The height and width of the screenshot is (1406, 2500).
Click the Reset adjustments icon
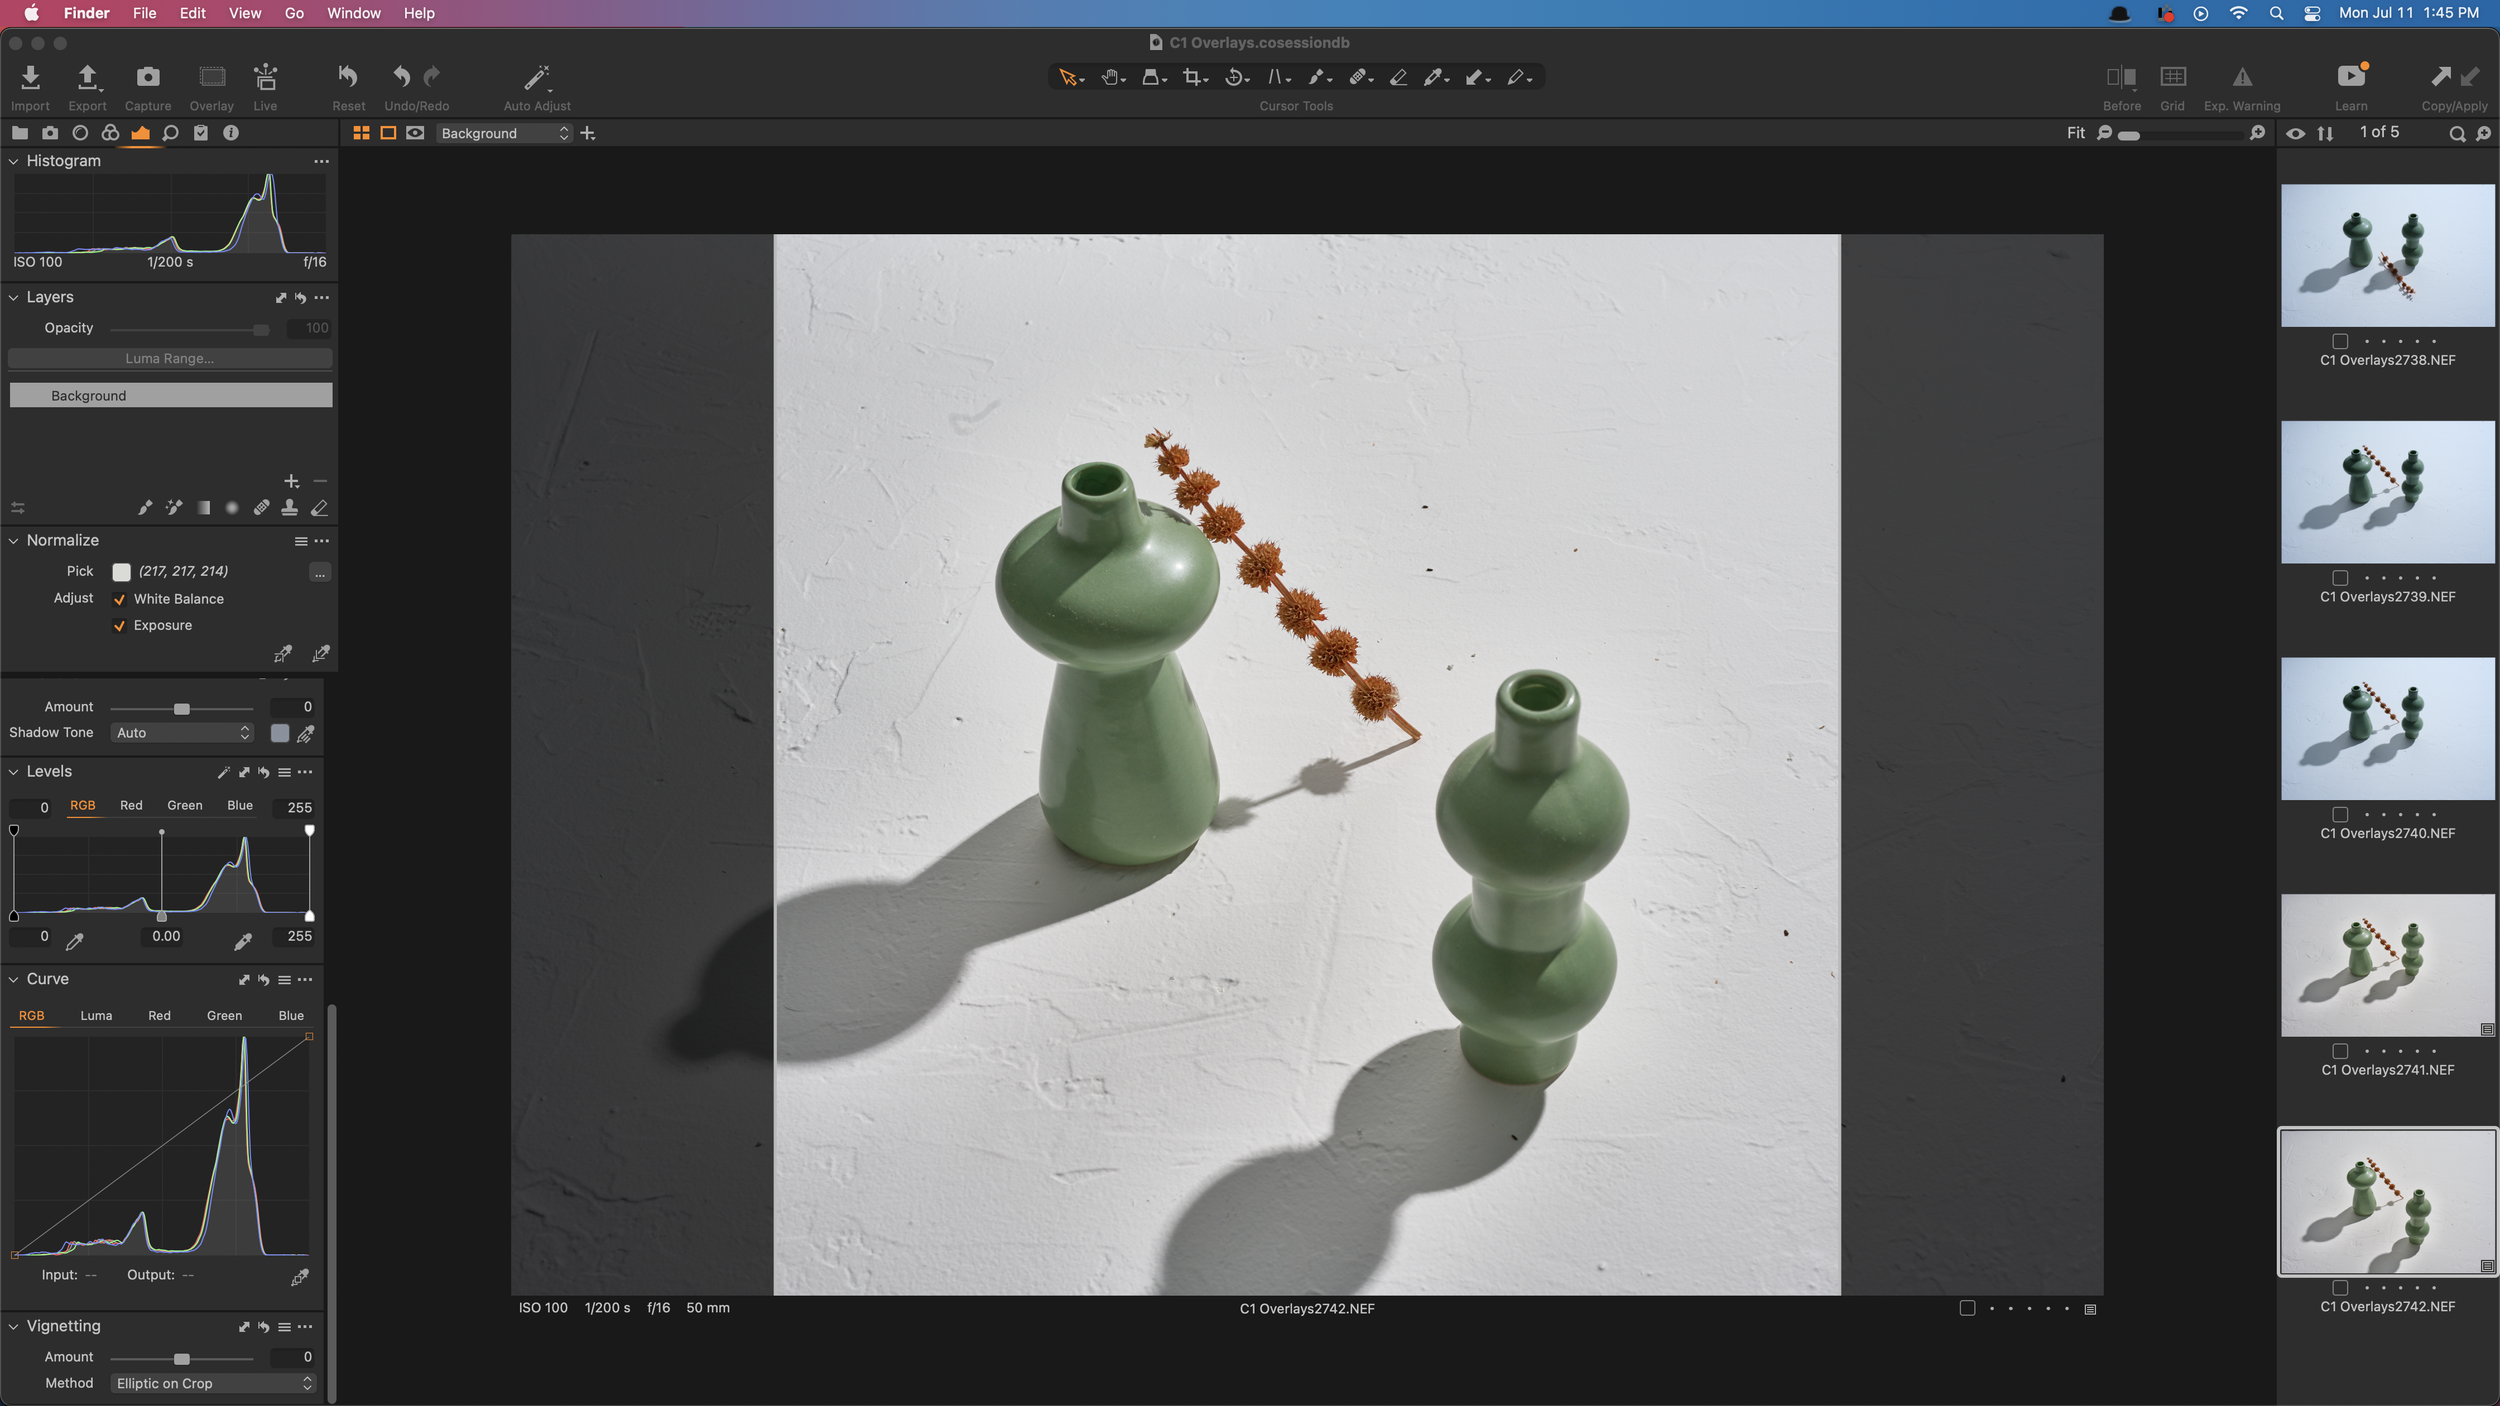(348, 77)
